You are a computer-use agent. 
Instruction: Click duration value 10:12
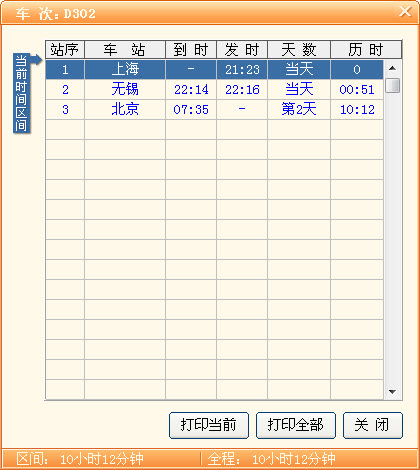(x=357, y=110)
